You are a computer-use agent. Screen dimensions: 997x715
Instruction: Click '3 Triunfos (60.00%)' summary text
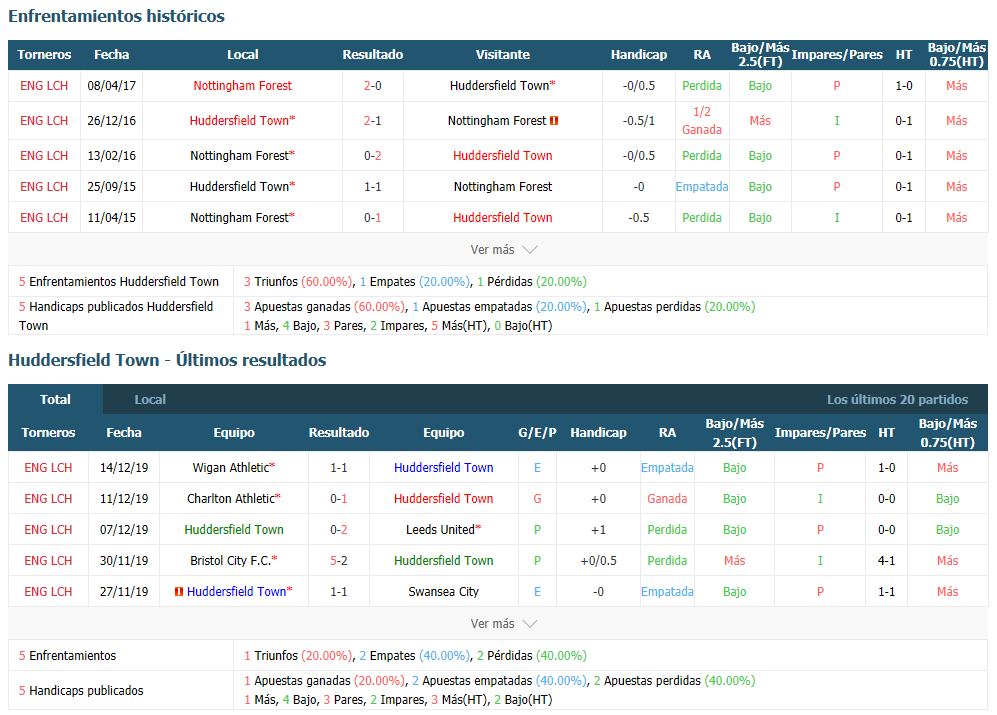point(298,282)
